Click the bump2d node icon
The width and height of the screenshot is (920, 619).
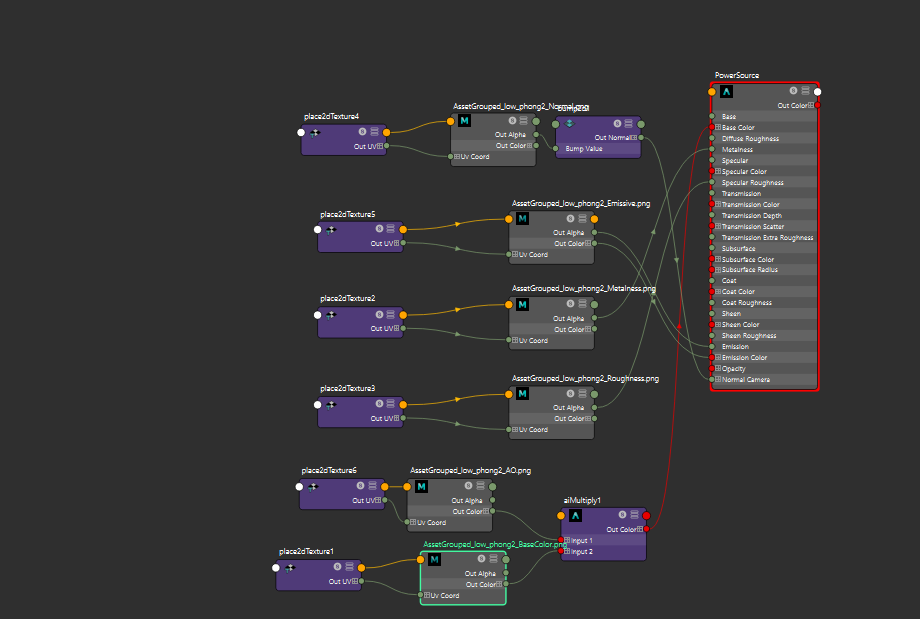point(570,123)
